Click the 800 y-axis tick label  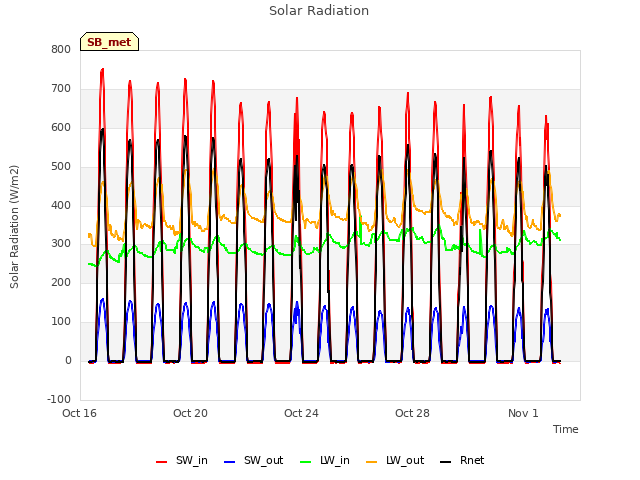[61, 50]
